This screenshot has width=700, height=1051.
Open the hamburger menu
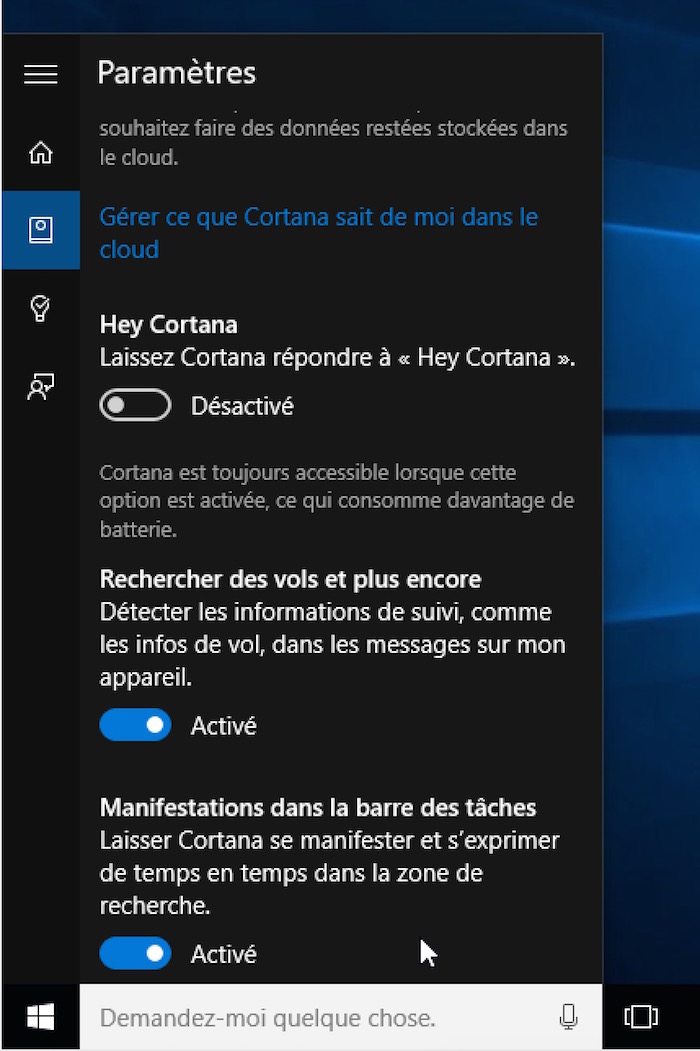[41, 74]
